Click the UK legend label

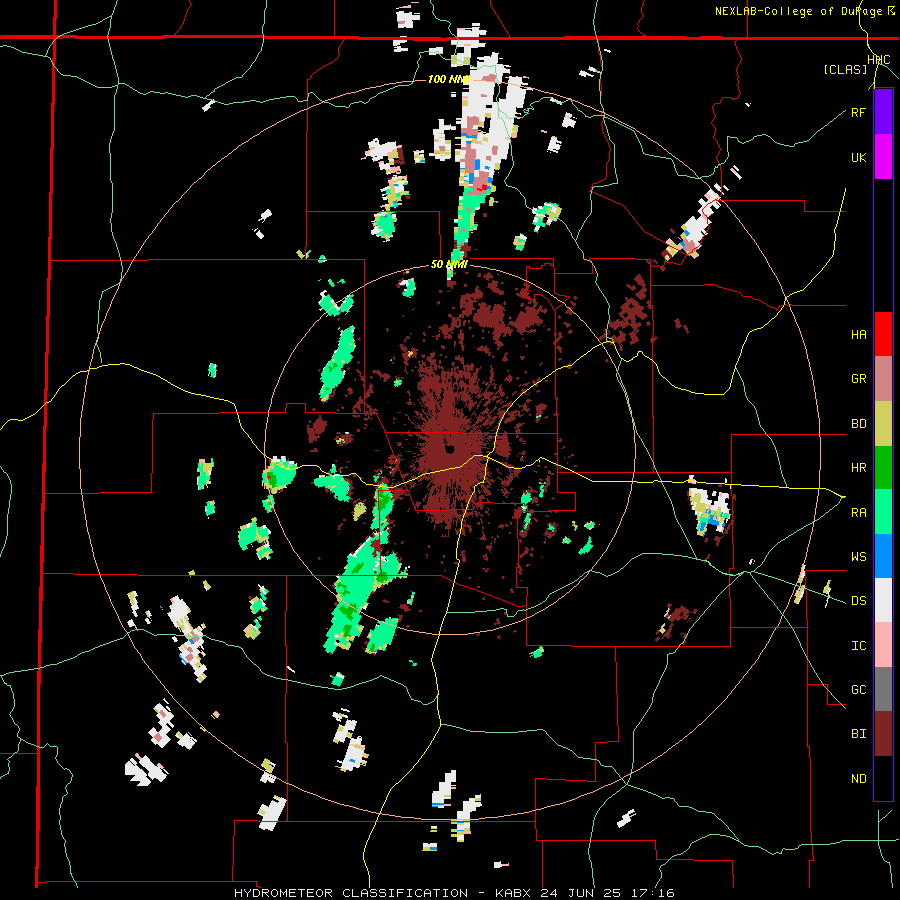point(858,157)
